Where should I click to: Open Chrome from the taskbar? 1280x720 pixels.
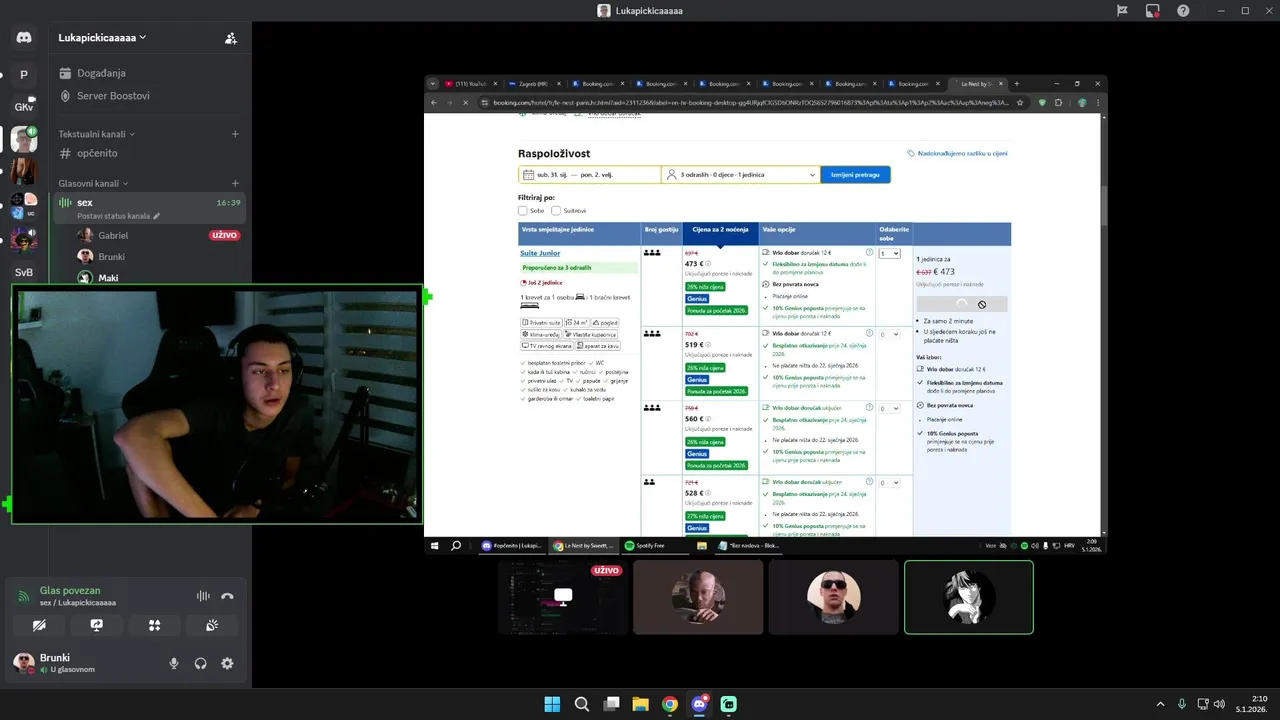pos(669,704)
